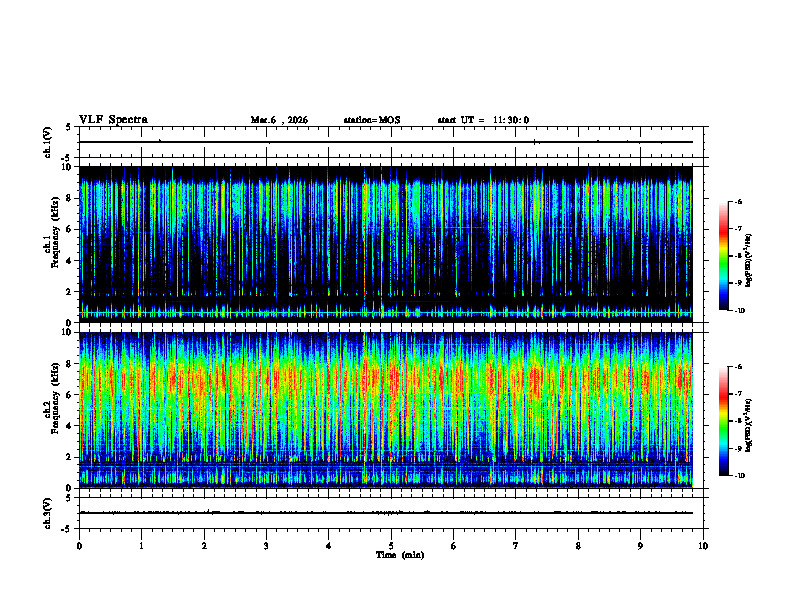Click time axis tick label "1"

click(x=141, y=546)
